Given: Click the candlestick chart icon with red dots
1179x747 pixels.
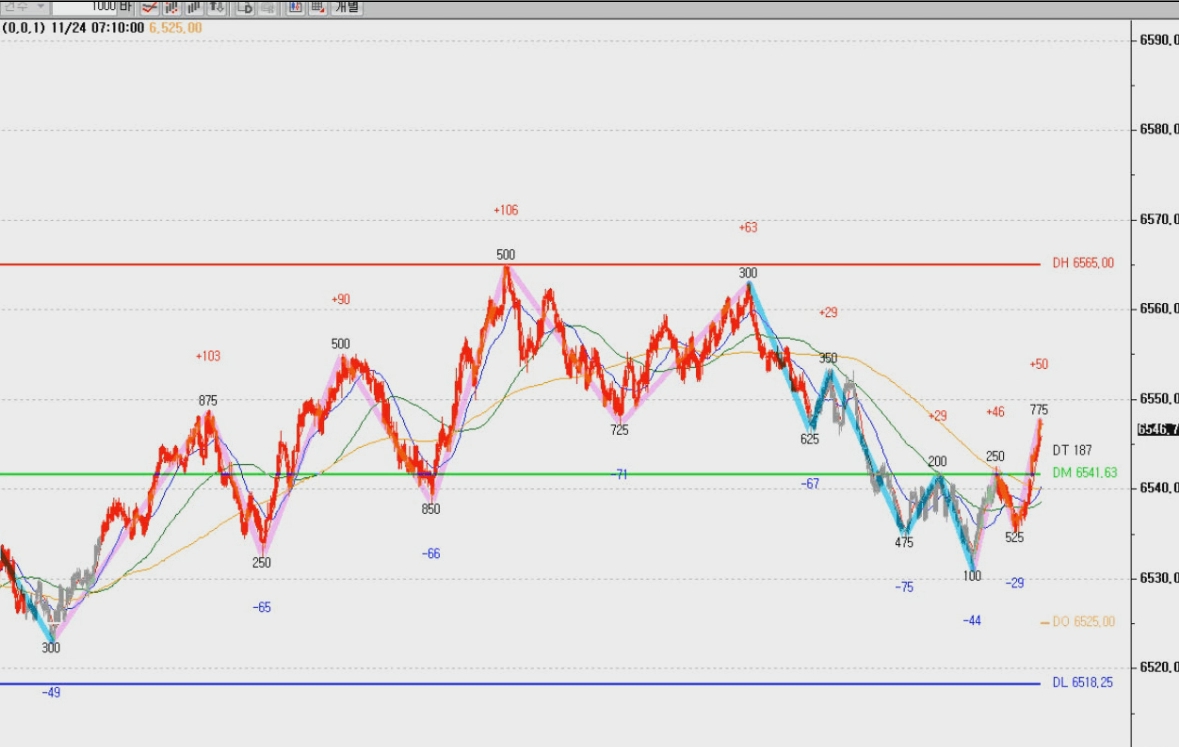Looking at the screenshot, I should click(171, 8).
